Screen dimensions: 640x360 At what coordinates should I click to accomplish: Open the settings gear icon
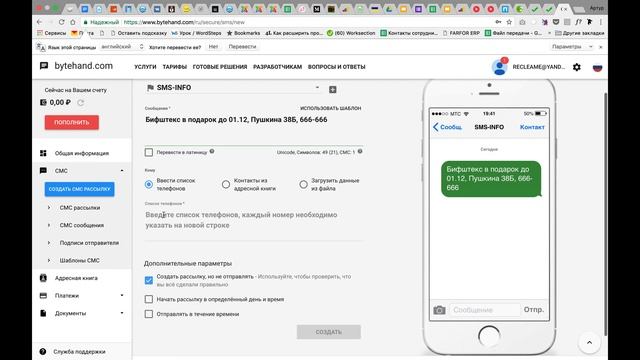click(576, 67)
